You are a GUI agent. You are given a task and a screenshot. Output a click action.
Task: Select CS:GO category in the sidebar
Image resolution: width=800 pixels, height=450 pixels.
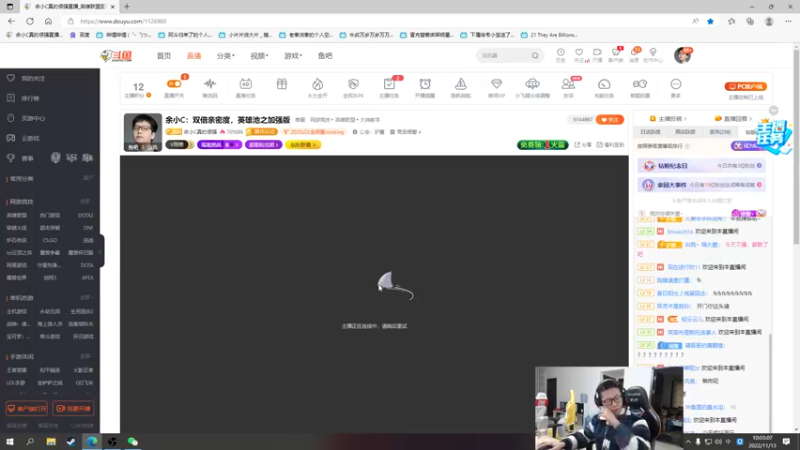click(x=49, y=240)
